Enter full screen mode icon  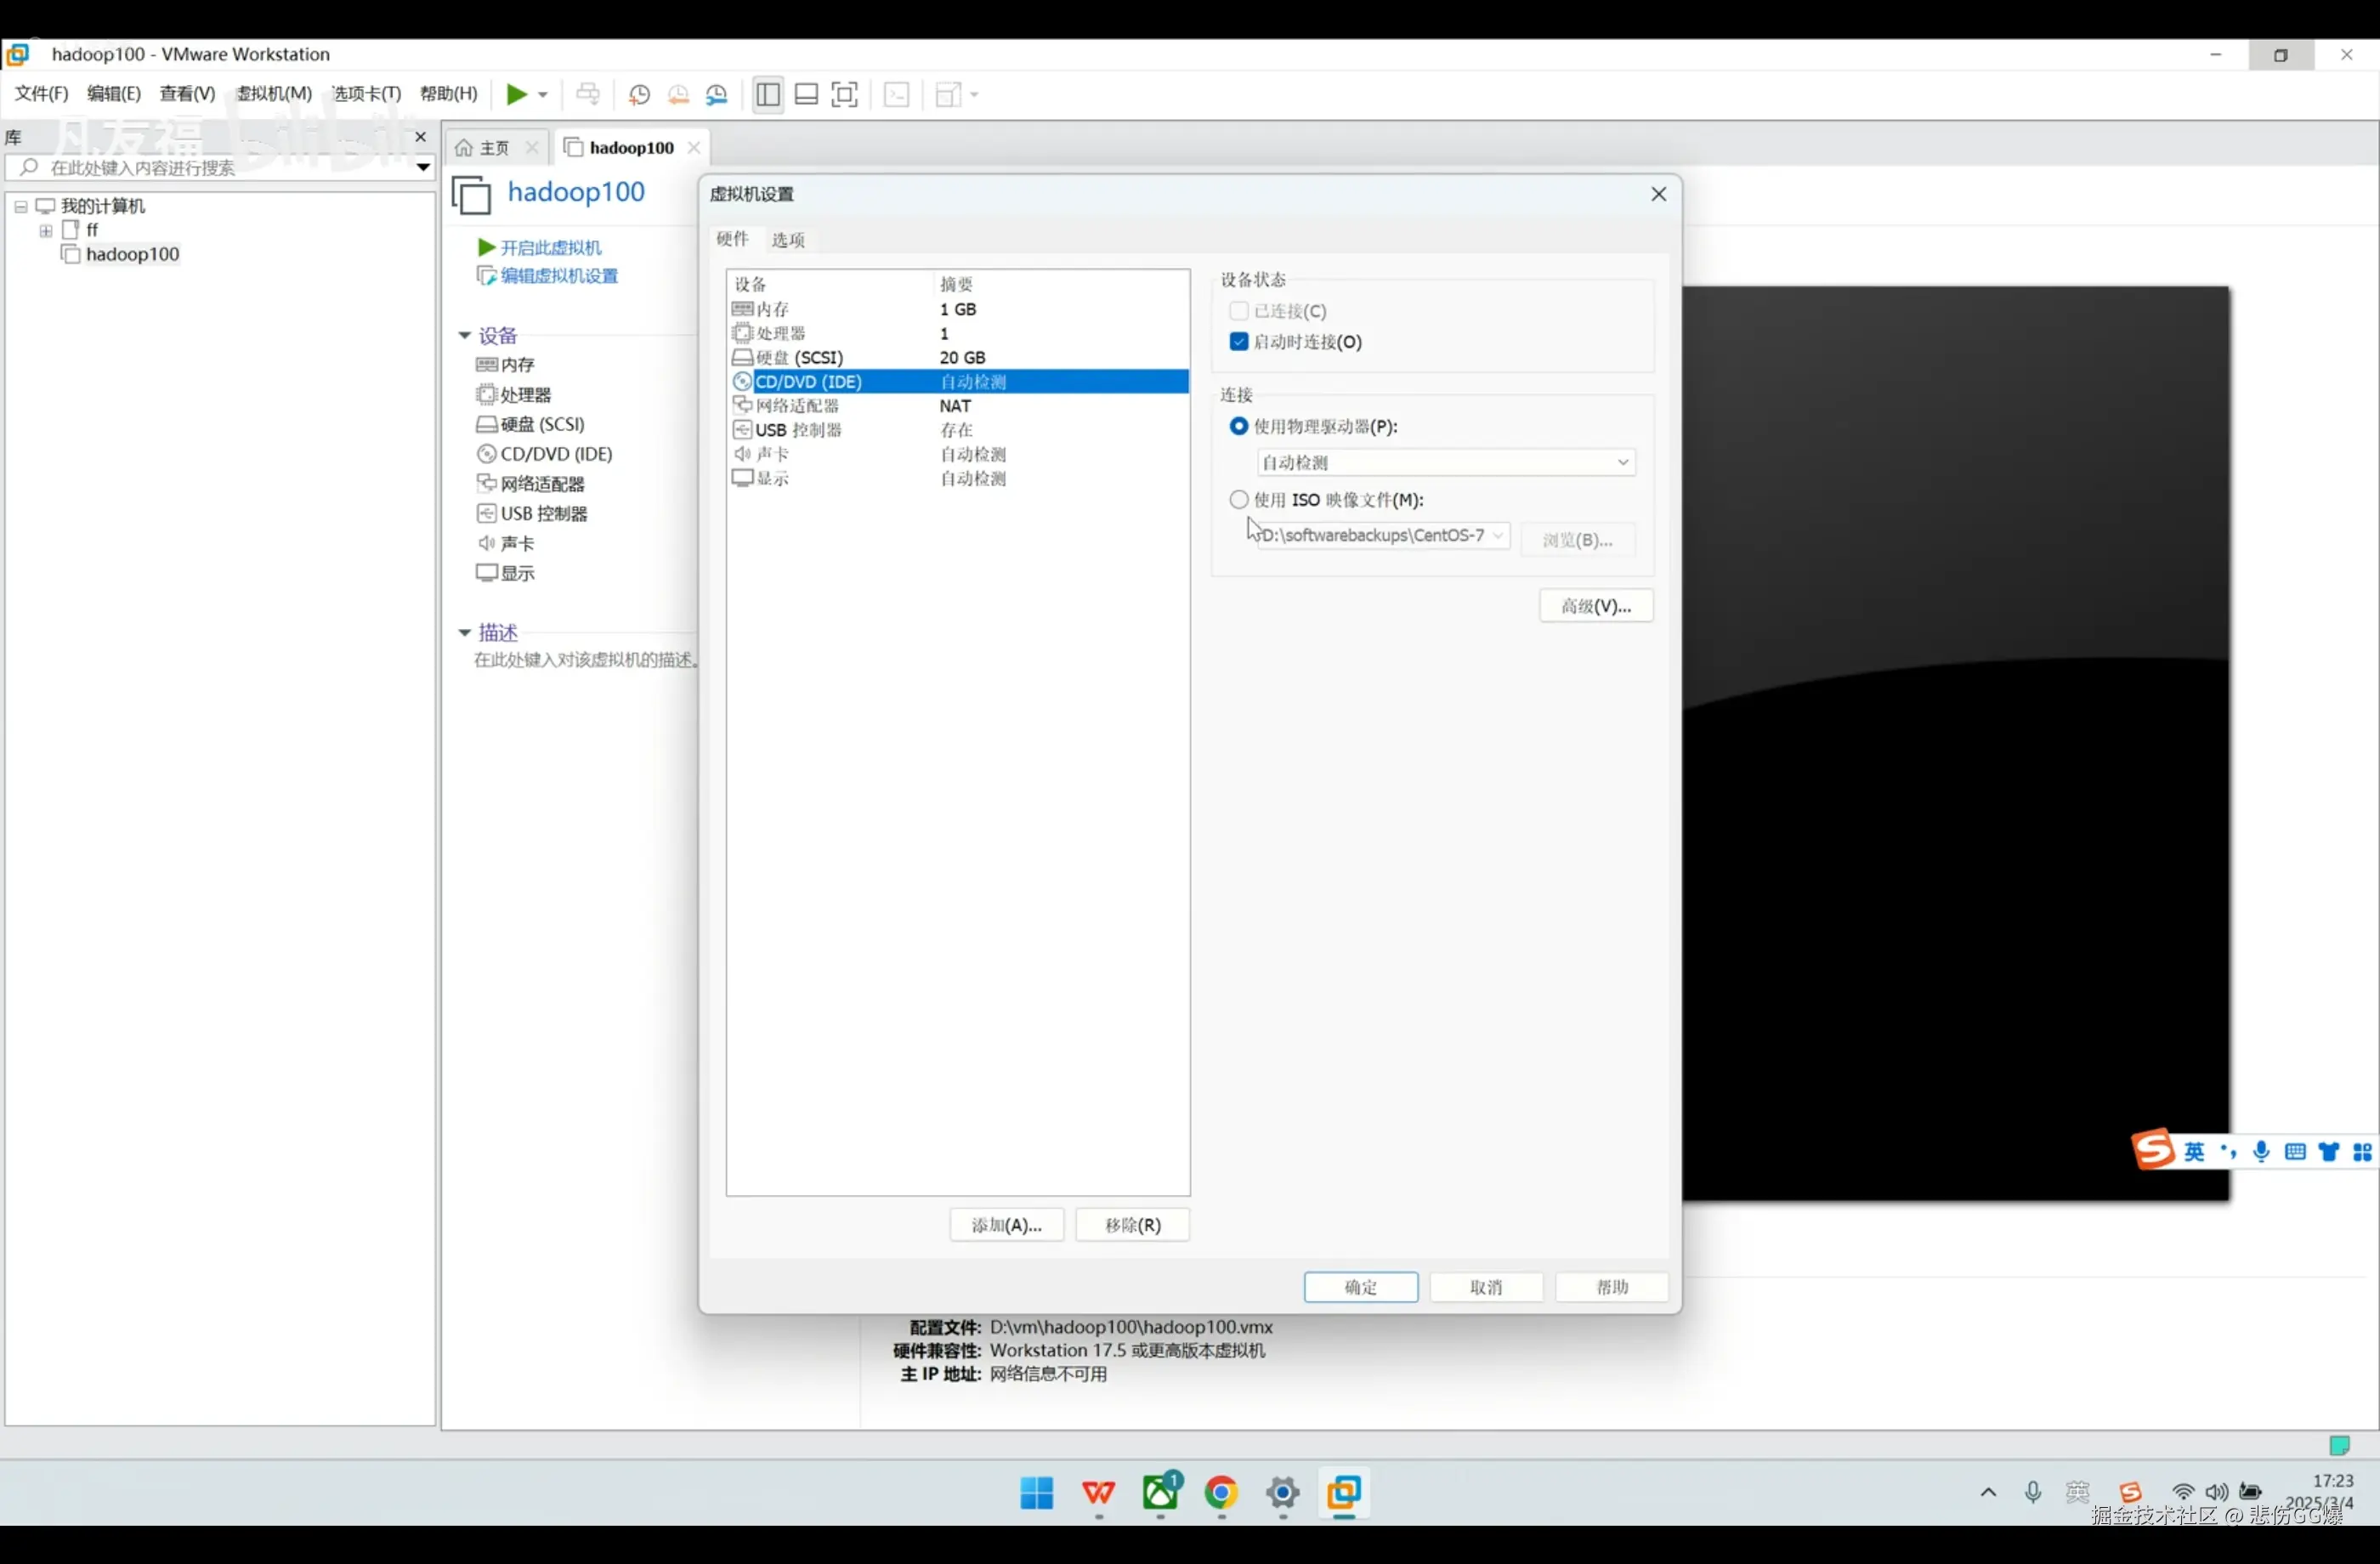(845, 94)
